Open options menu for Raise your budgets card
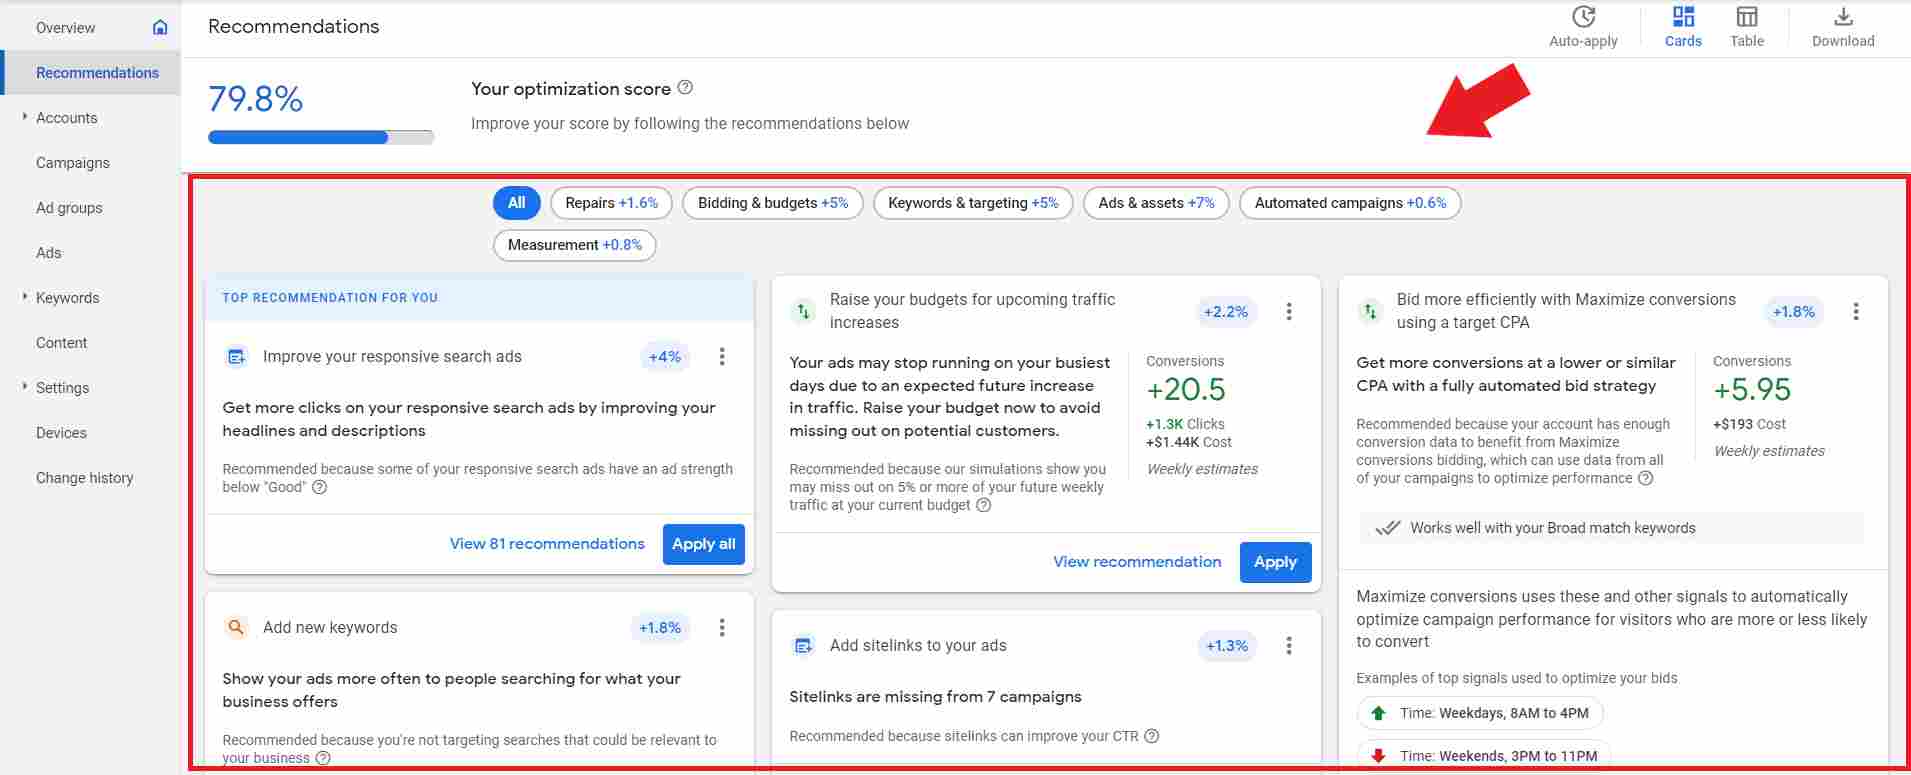Image resolution: width=1911 pixels, height=775 pixels. (1289, 312)
